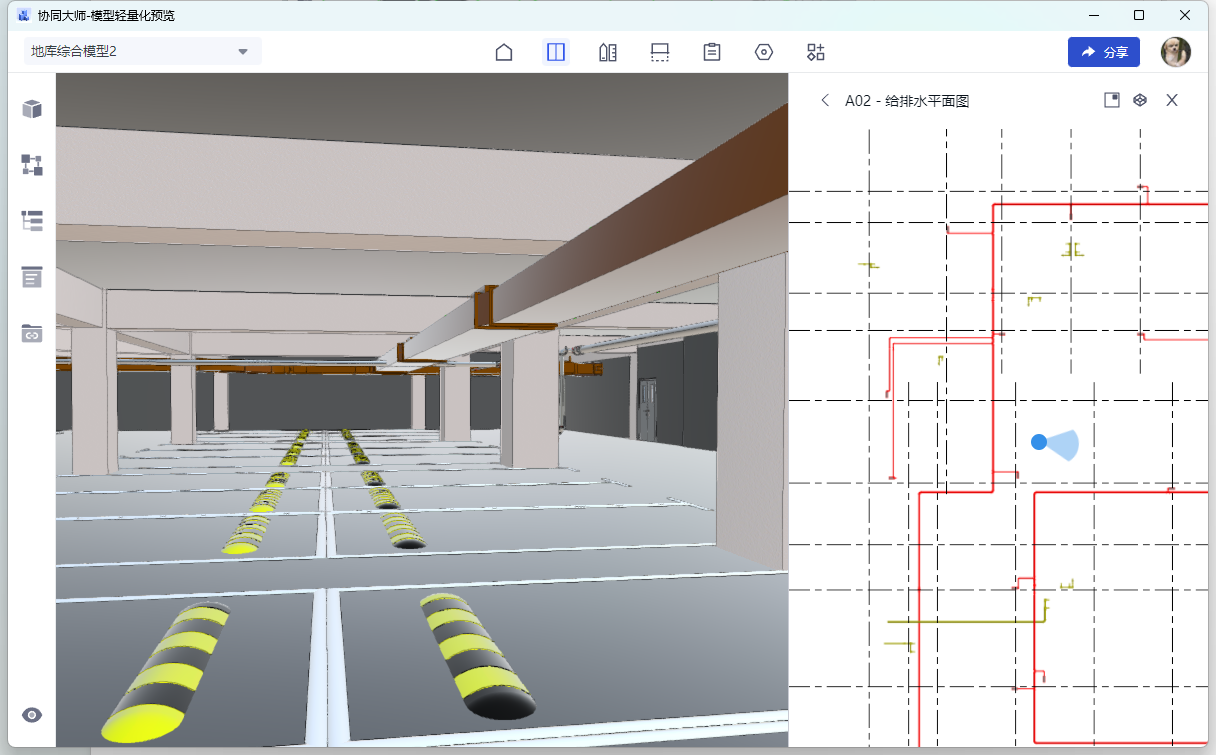Open the properties sheet sidebar icon

[32, 277]
